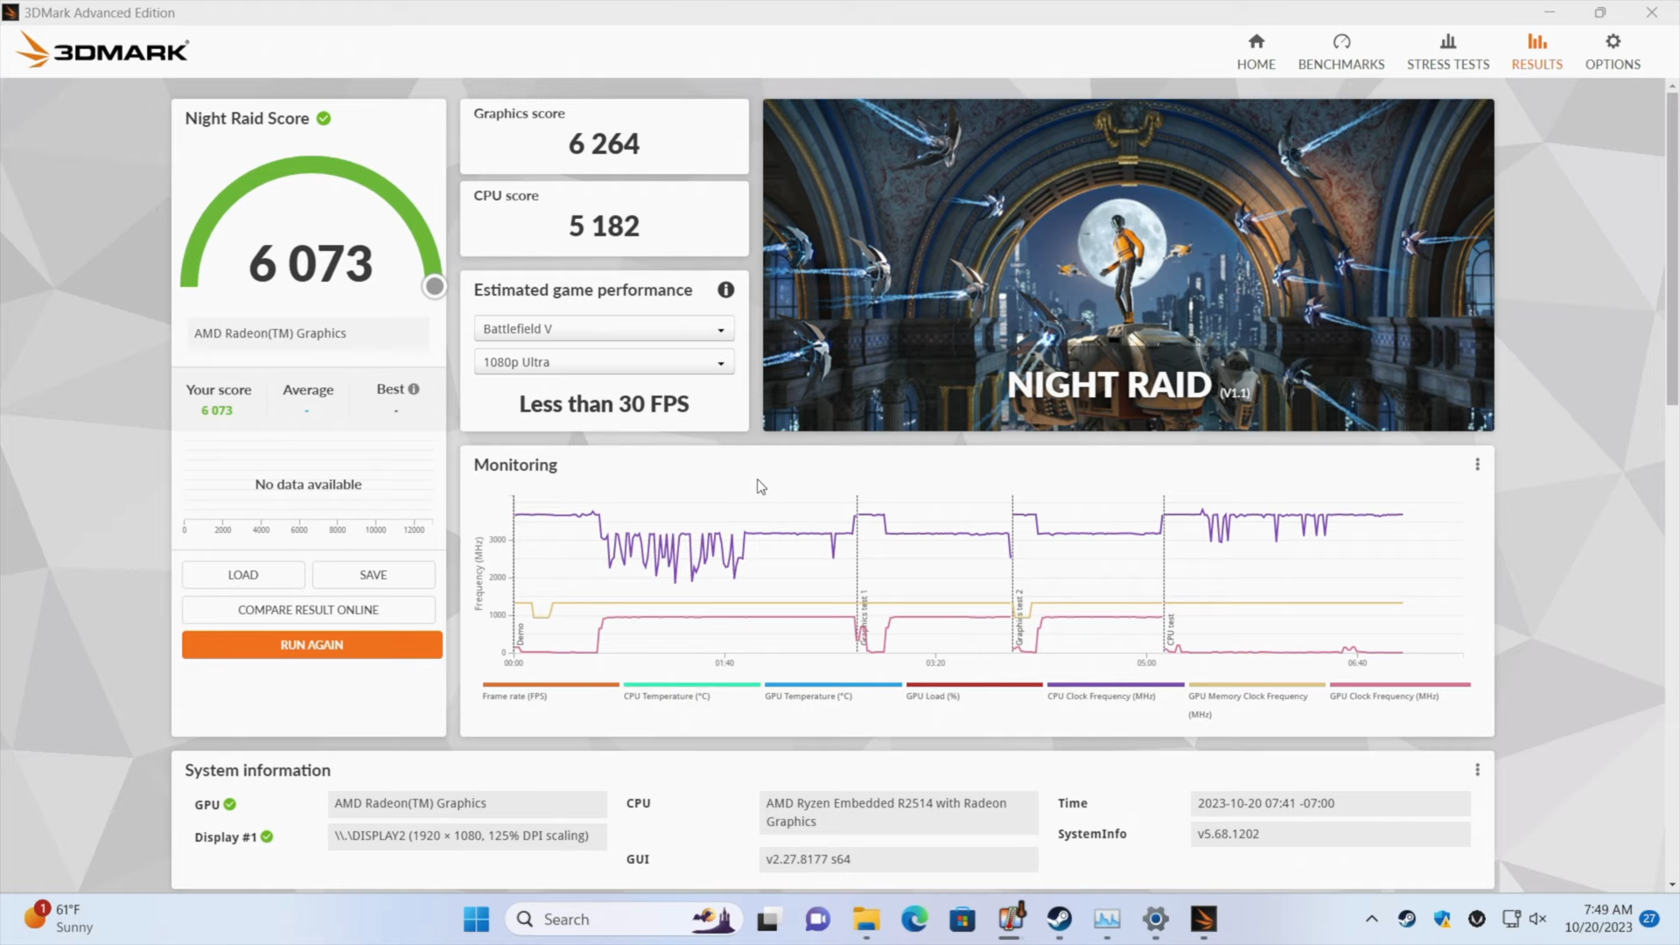
Task: Open the clock and date flyout
Action: coord(1598,919)
